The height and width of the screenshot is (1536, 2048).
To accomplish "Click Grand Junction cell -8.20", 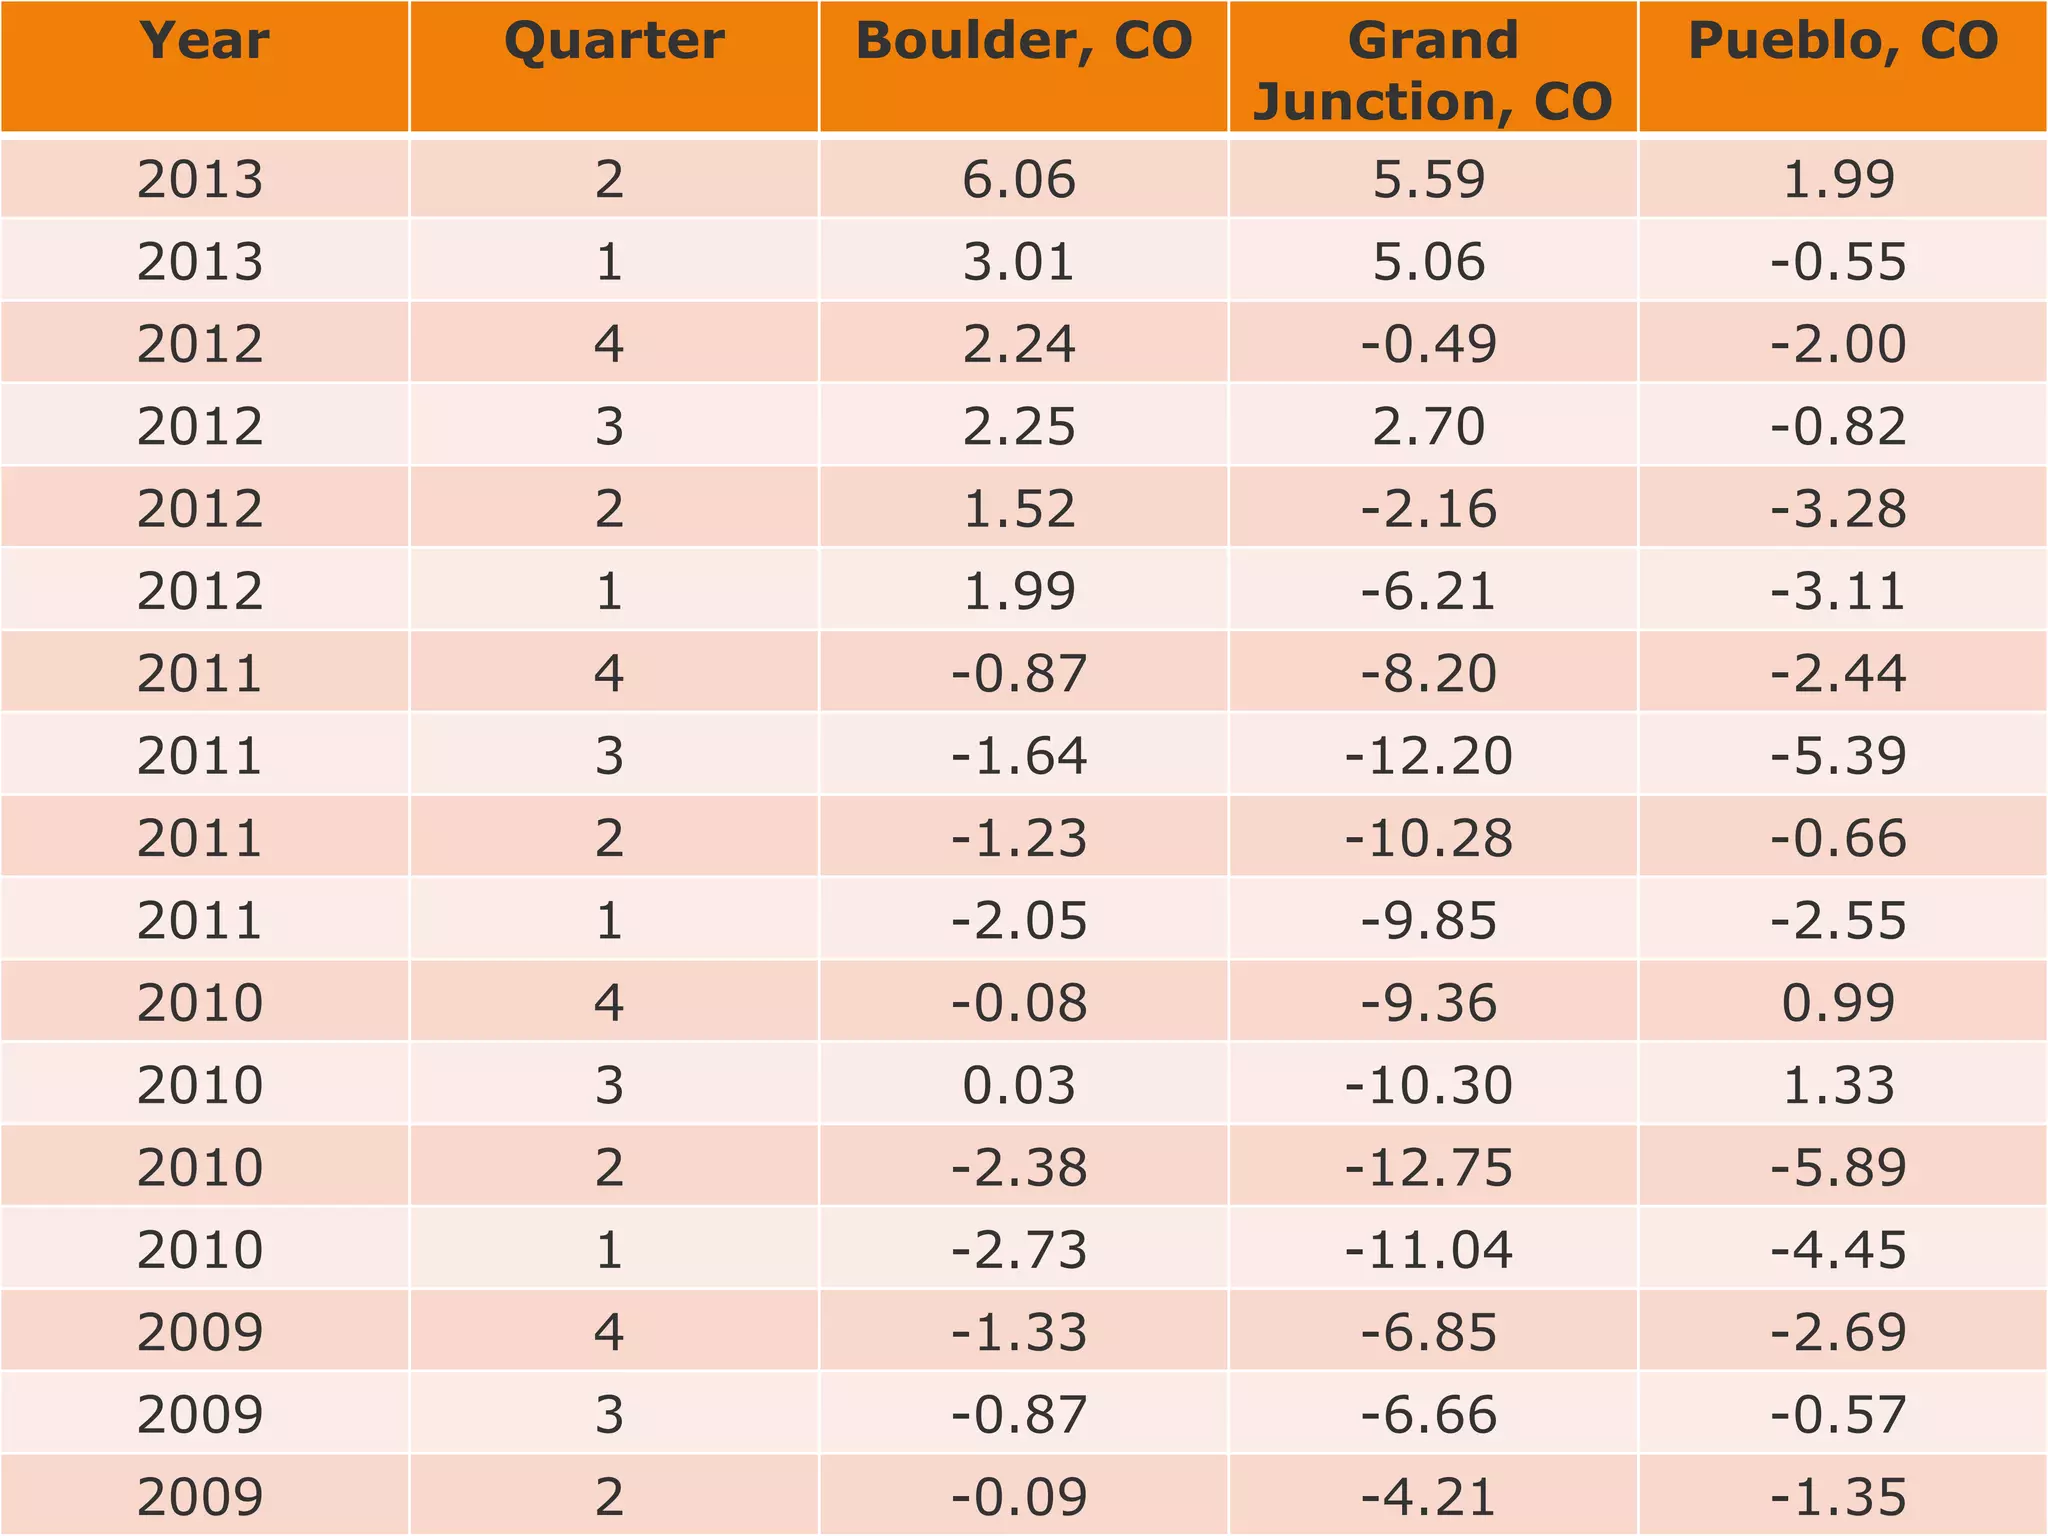I will tap(1429, 673).
